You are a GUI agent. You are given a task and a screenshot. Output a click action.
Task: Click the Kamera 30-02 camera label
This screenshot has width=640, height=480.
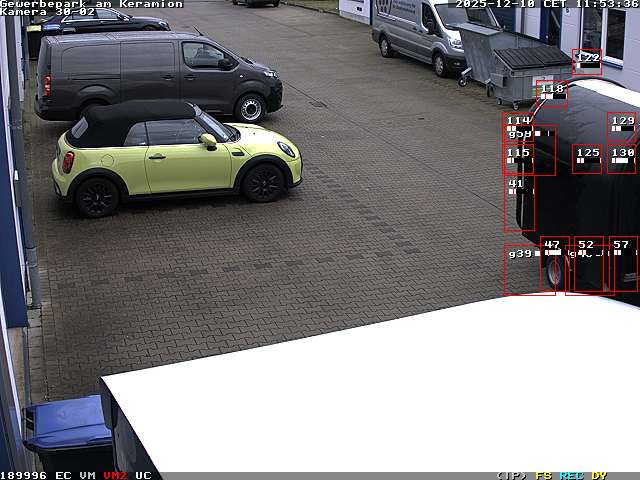click(x=48, y=12)
